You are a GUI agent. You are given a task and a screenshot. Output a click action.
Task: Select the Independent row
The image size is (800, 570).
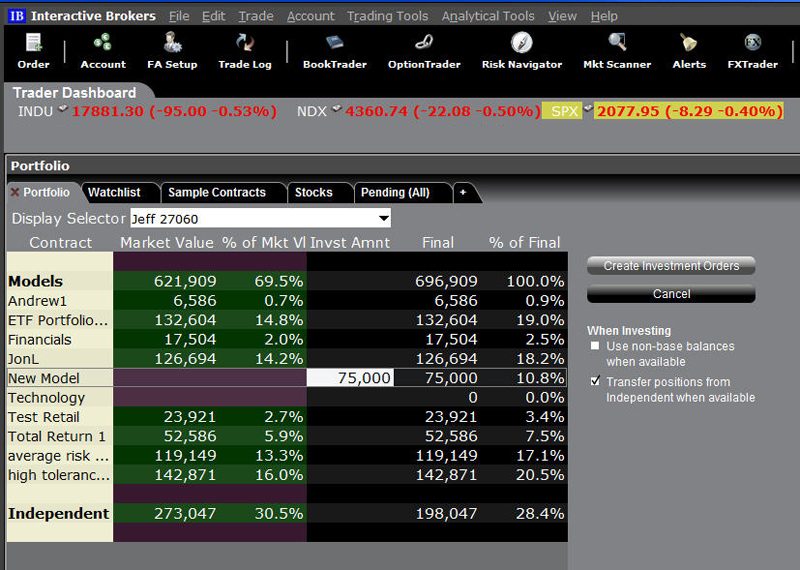tap(287, 513)
